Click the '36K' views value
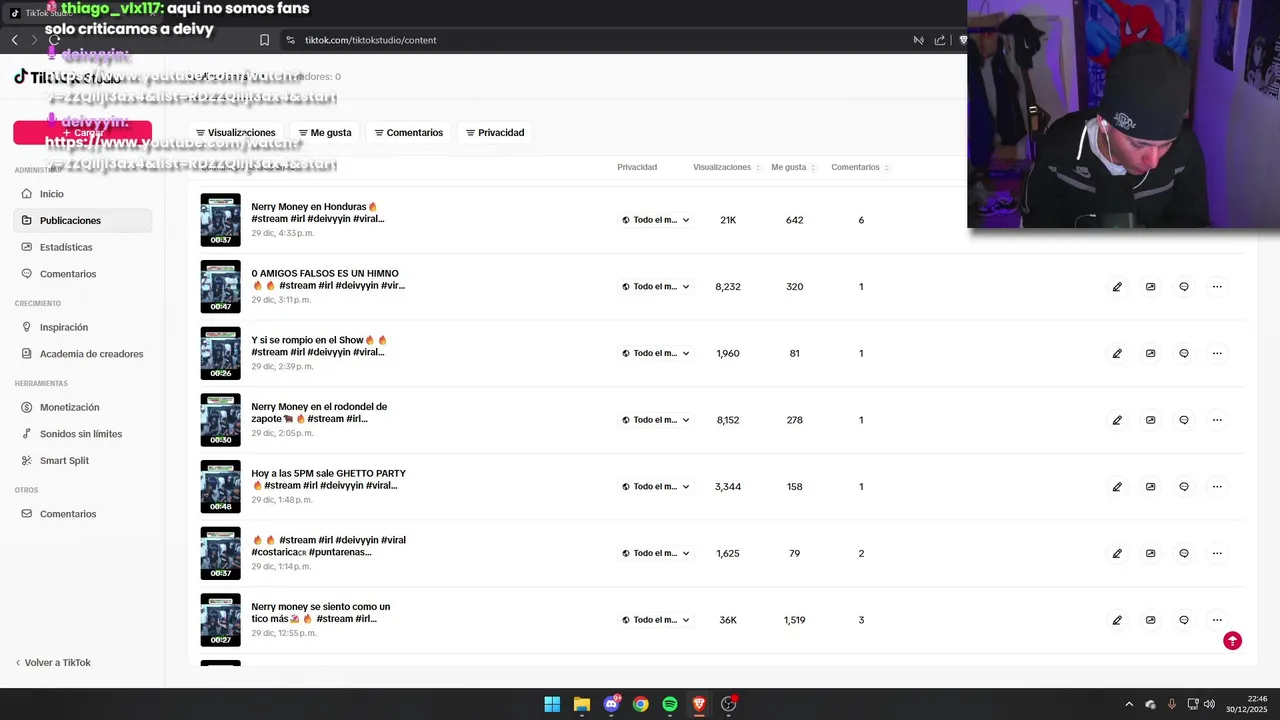The height and width of the screenshot is (720, 1280). [x=728, y=620]
